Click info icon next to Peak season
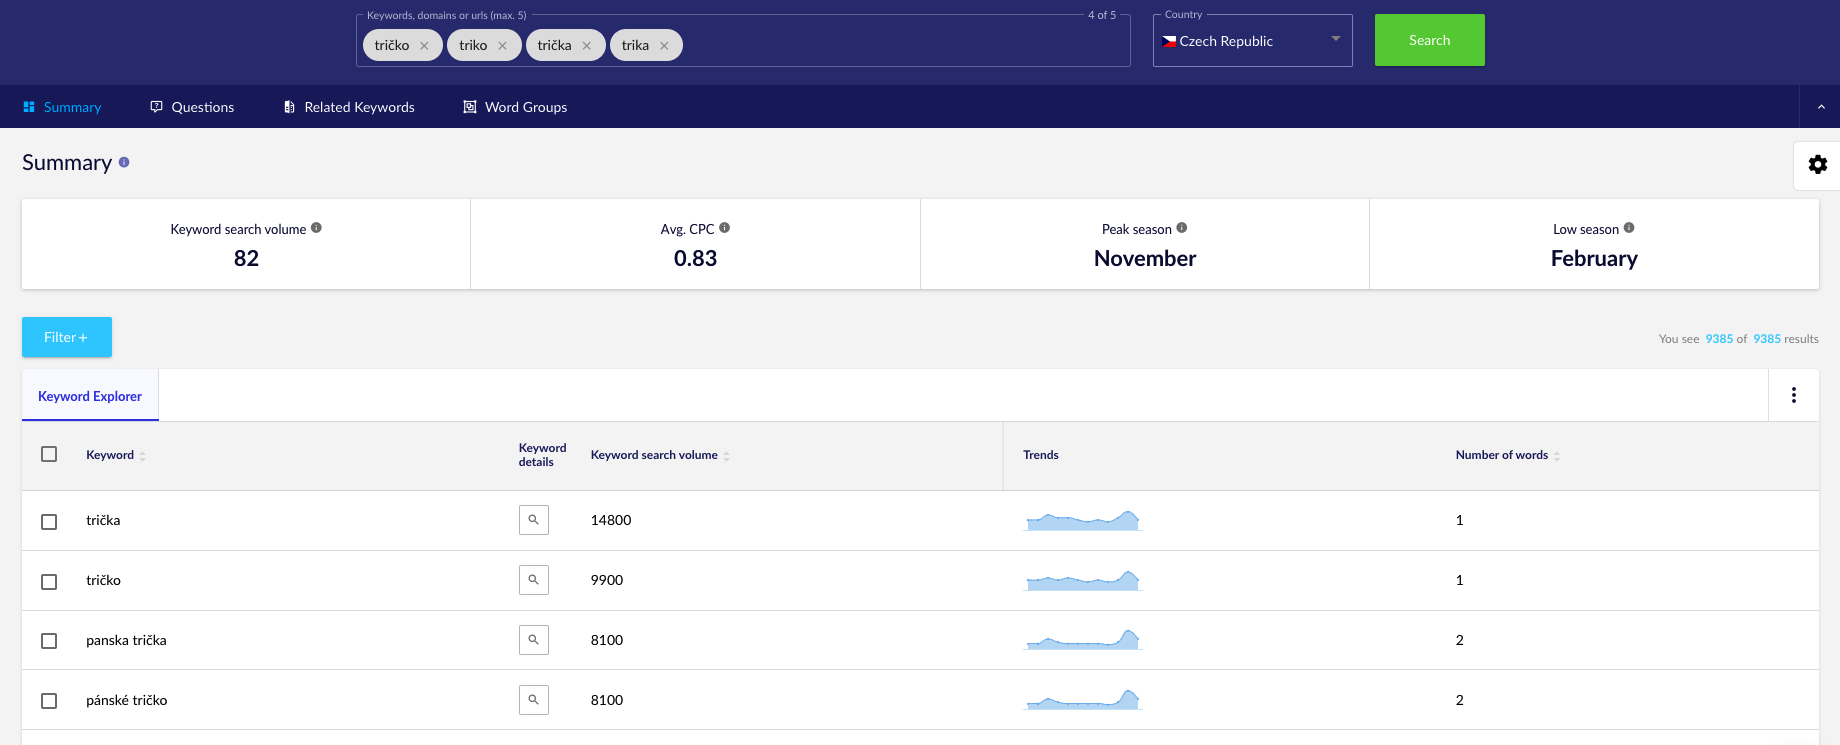1840x745 pixels. click(1182, 228)
